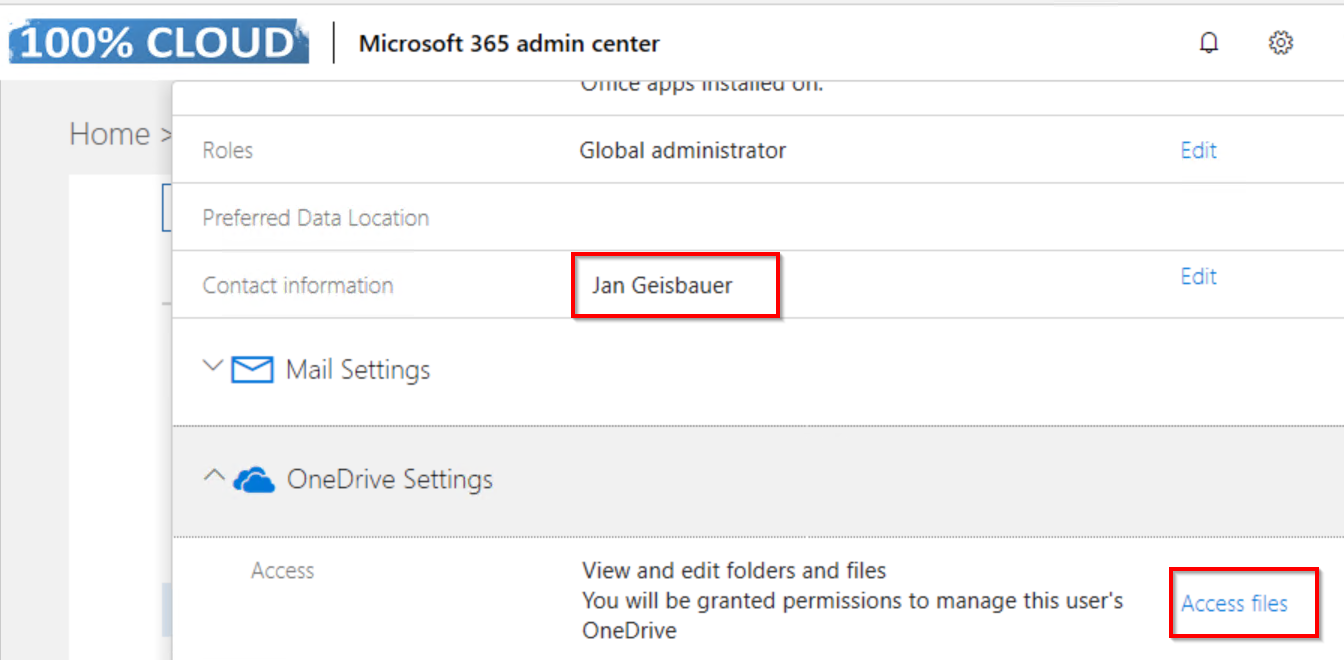Collapse the OneDrive Settings section chevron

213,478
